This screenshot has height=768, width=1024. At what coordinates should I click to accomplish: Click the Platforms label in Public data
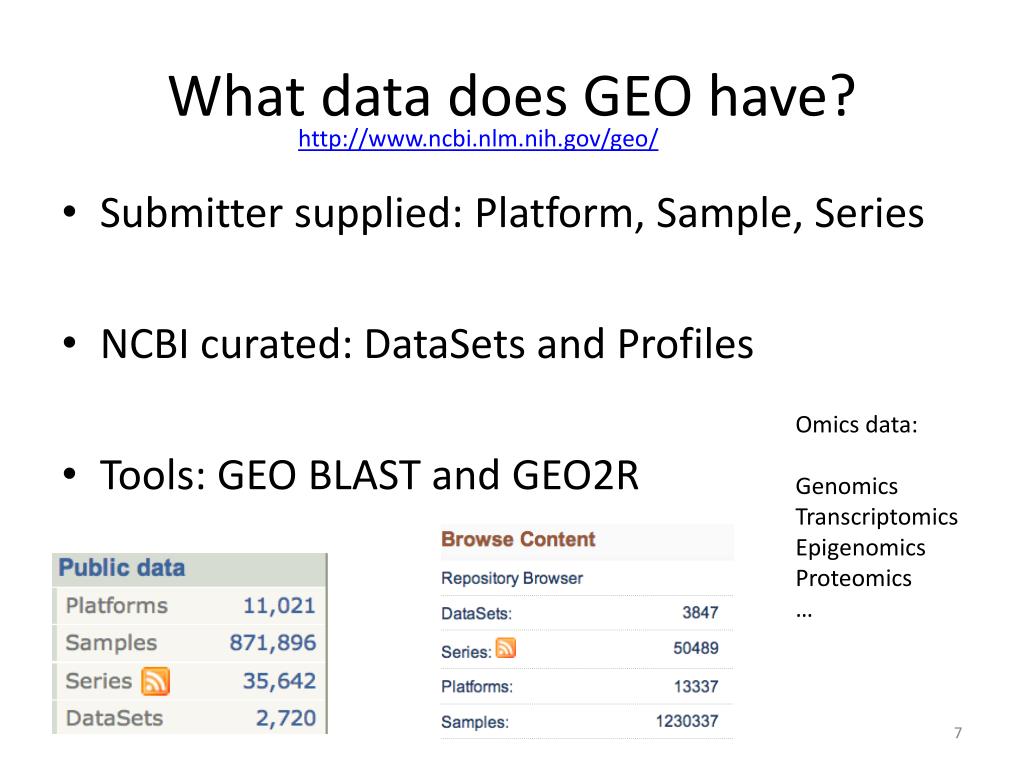pos(117,606)
